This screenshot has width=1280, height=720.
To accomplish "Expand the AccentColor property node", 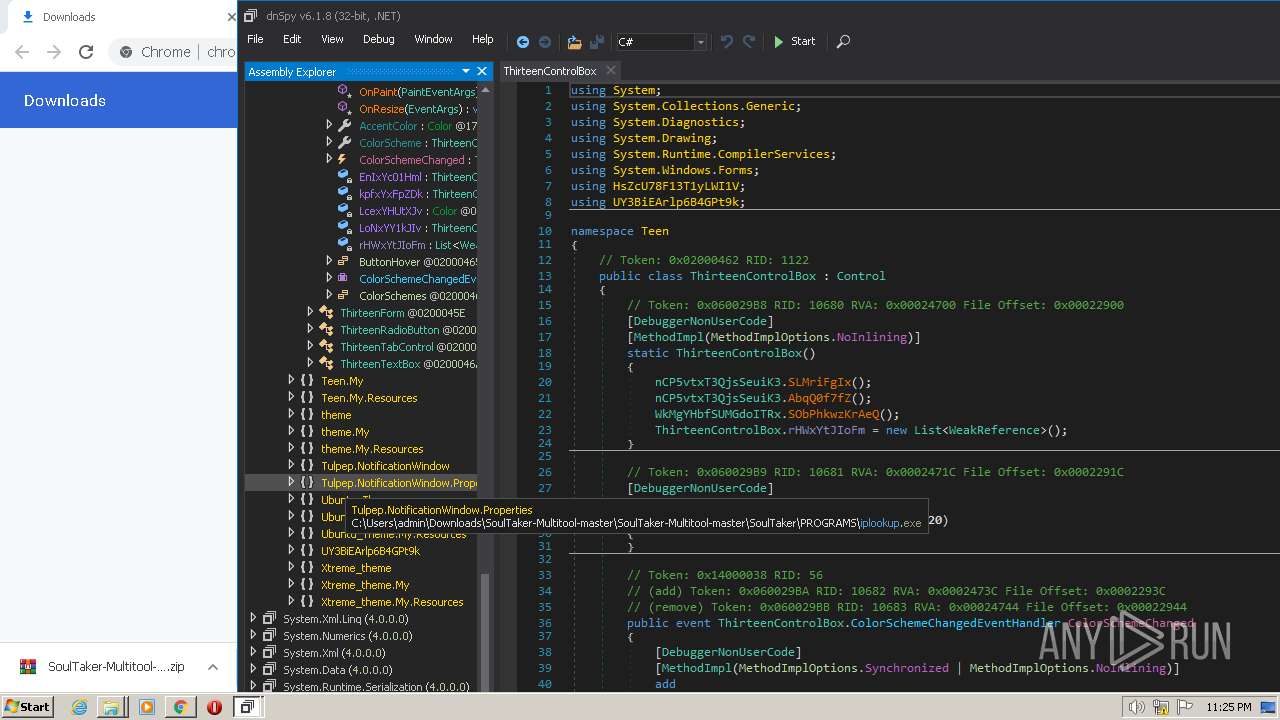I will (329, 126).
